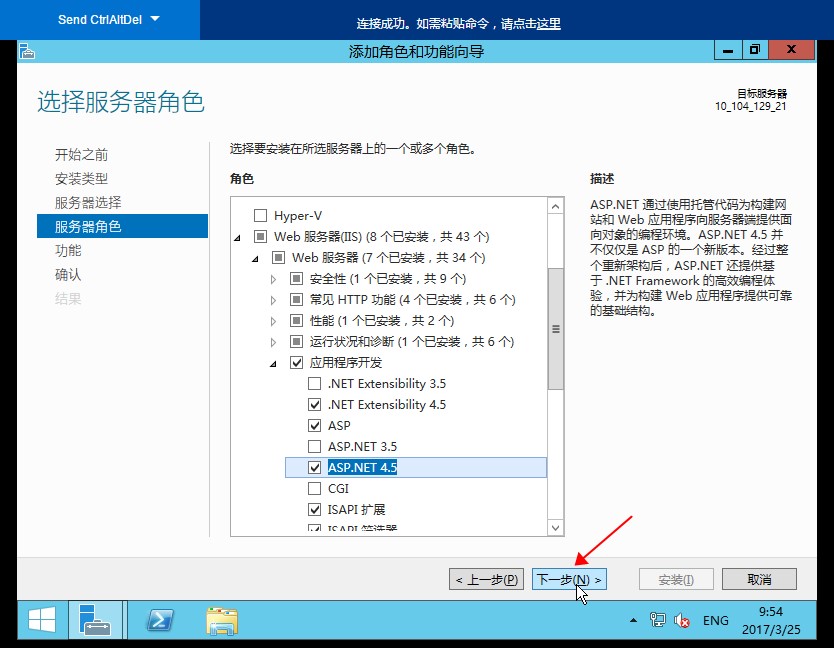
Task: Uncheck the ISAPI 扩展 checkbox
Action: 314,510
